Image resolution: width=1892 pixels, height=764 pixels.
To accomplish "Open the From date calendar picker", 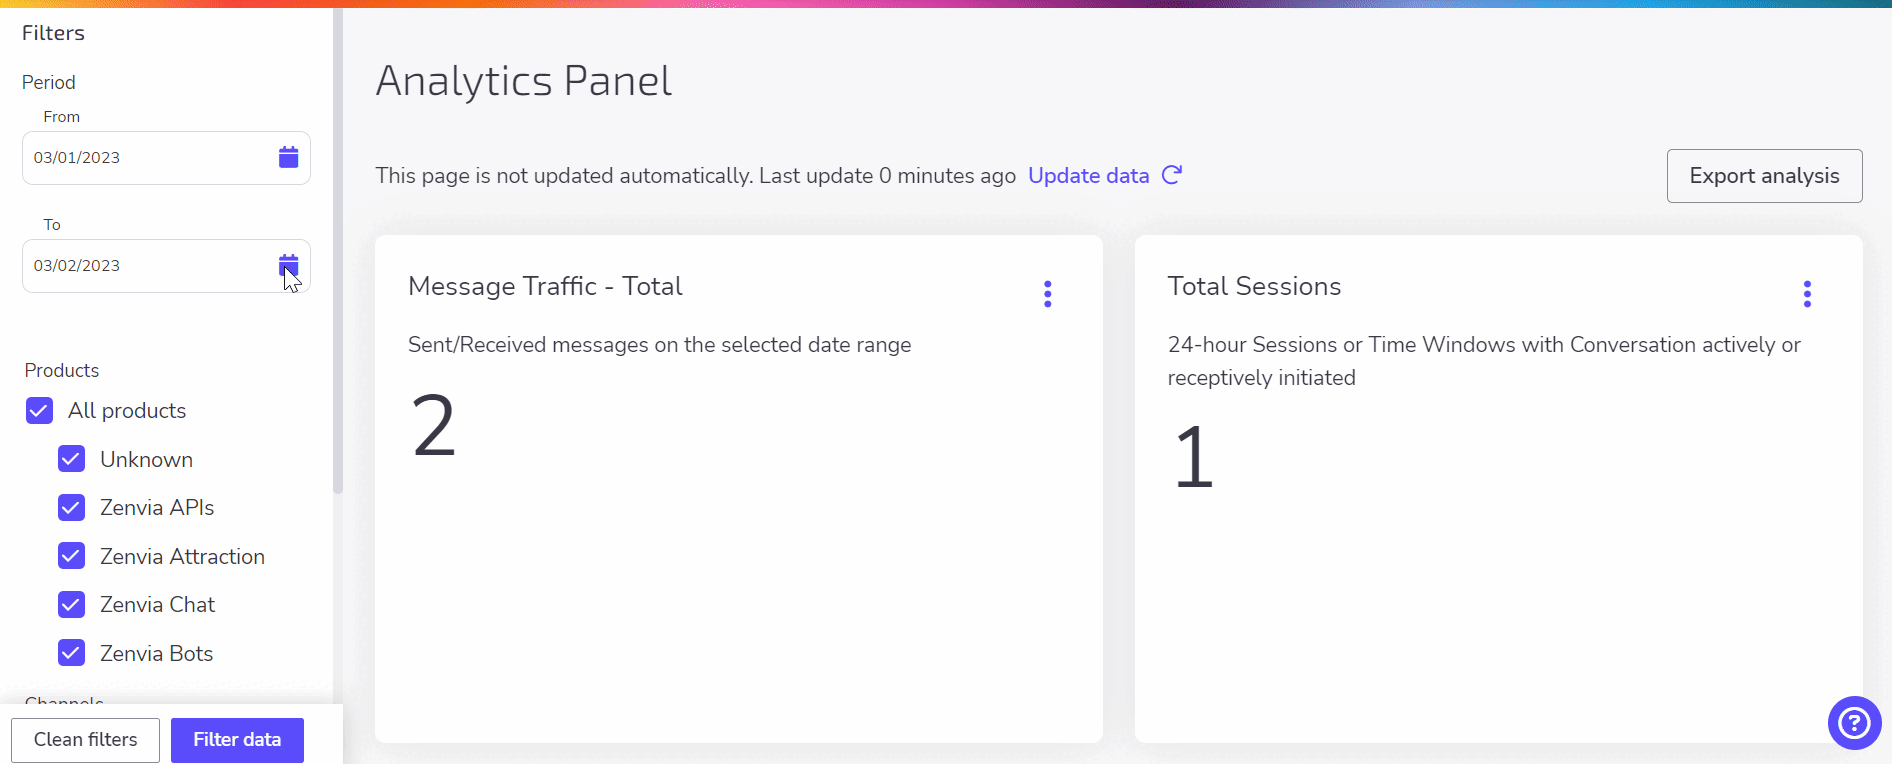I will tap(288, 157).
